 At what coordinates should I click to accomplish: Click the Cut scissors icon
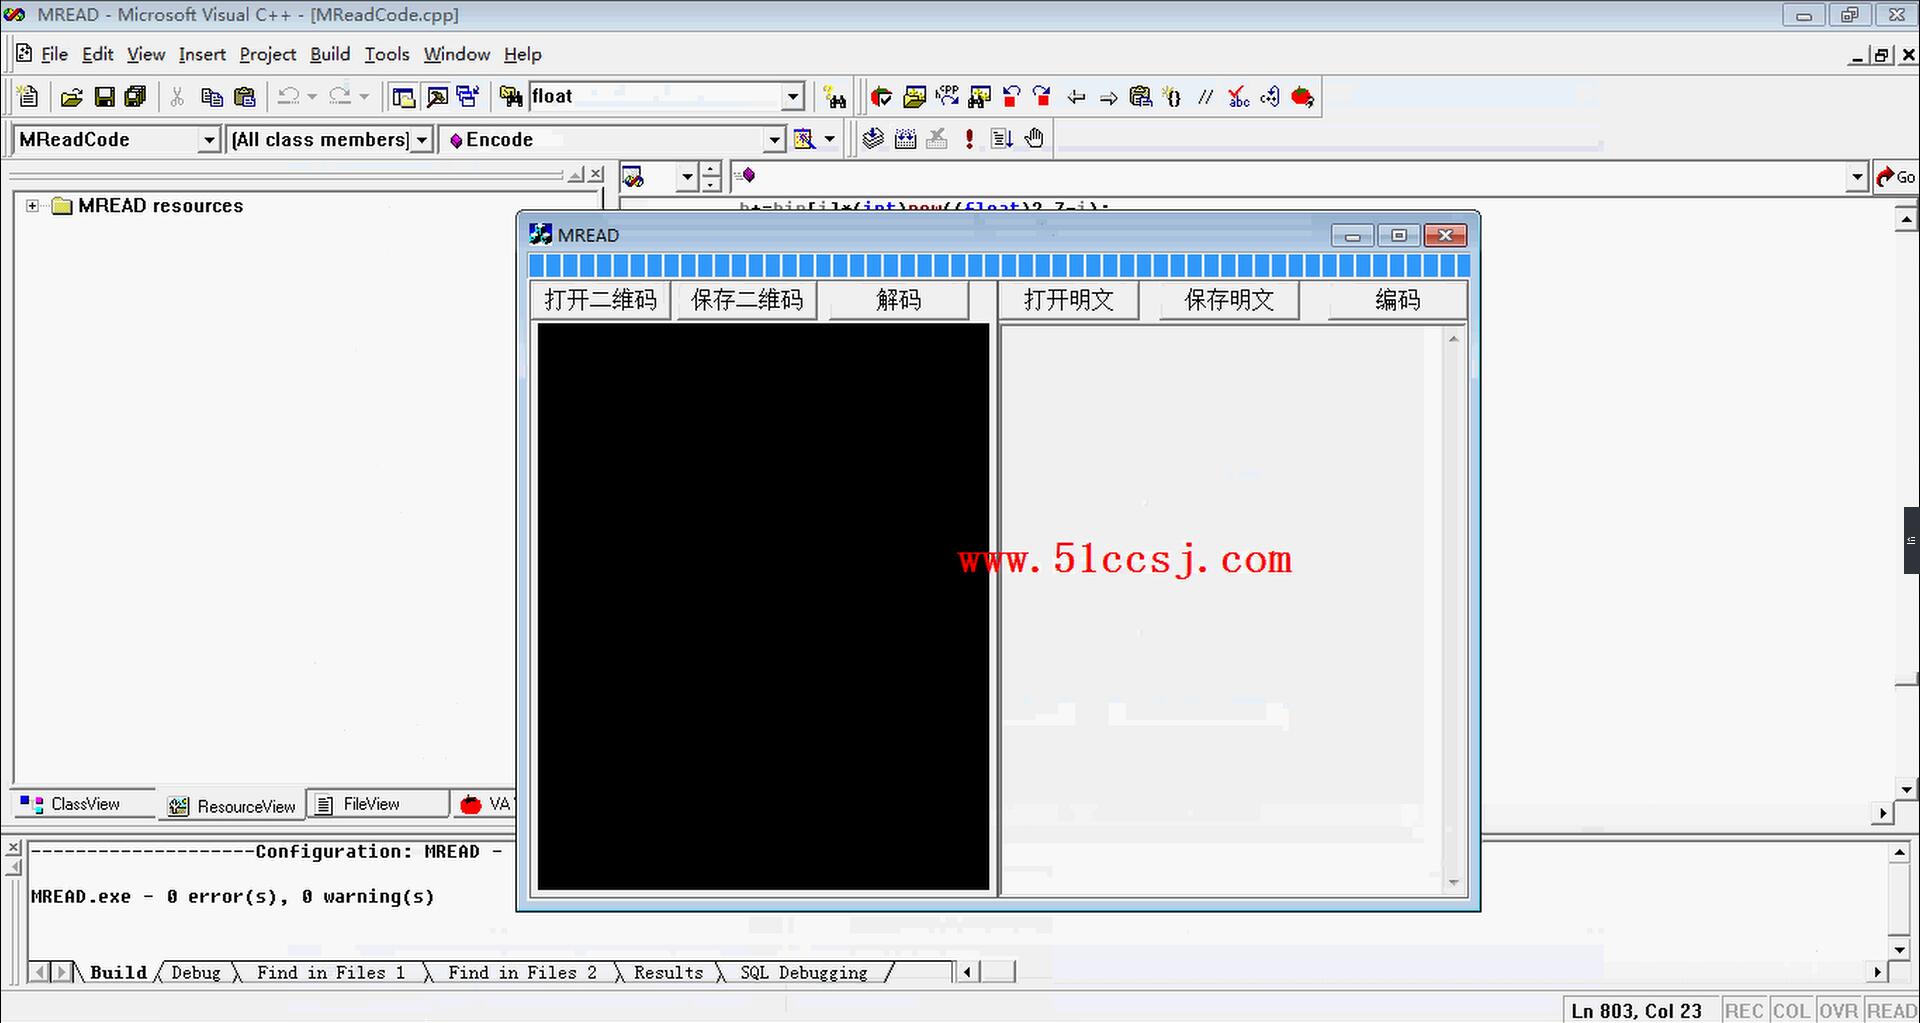pyautogui.click(x=177, y=97)
